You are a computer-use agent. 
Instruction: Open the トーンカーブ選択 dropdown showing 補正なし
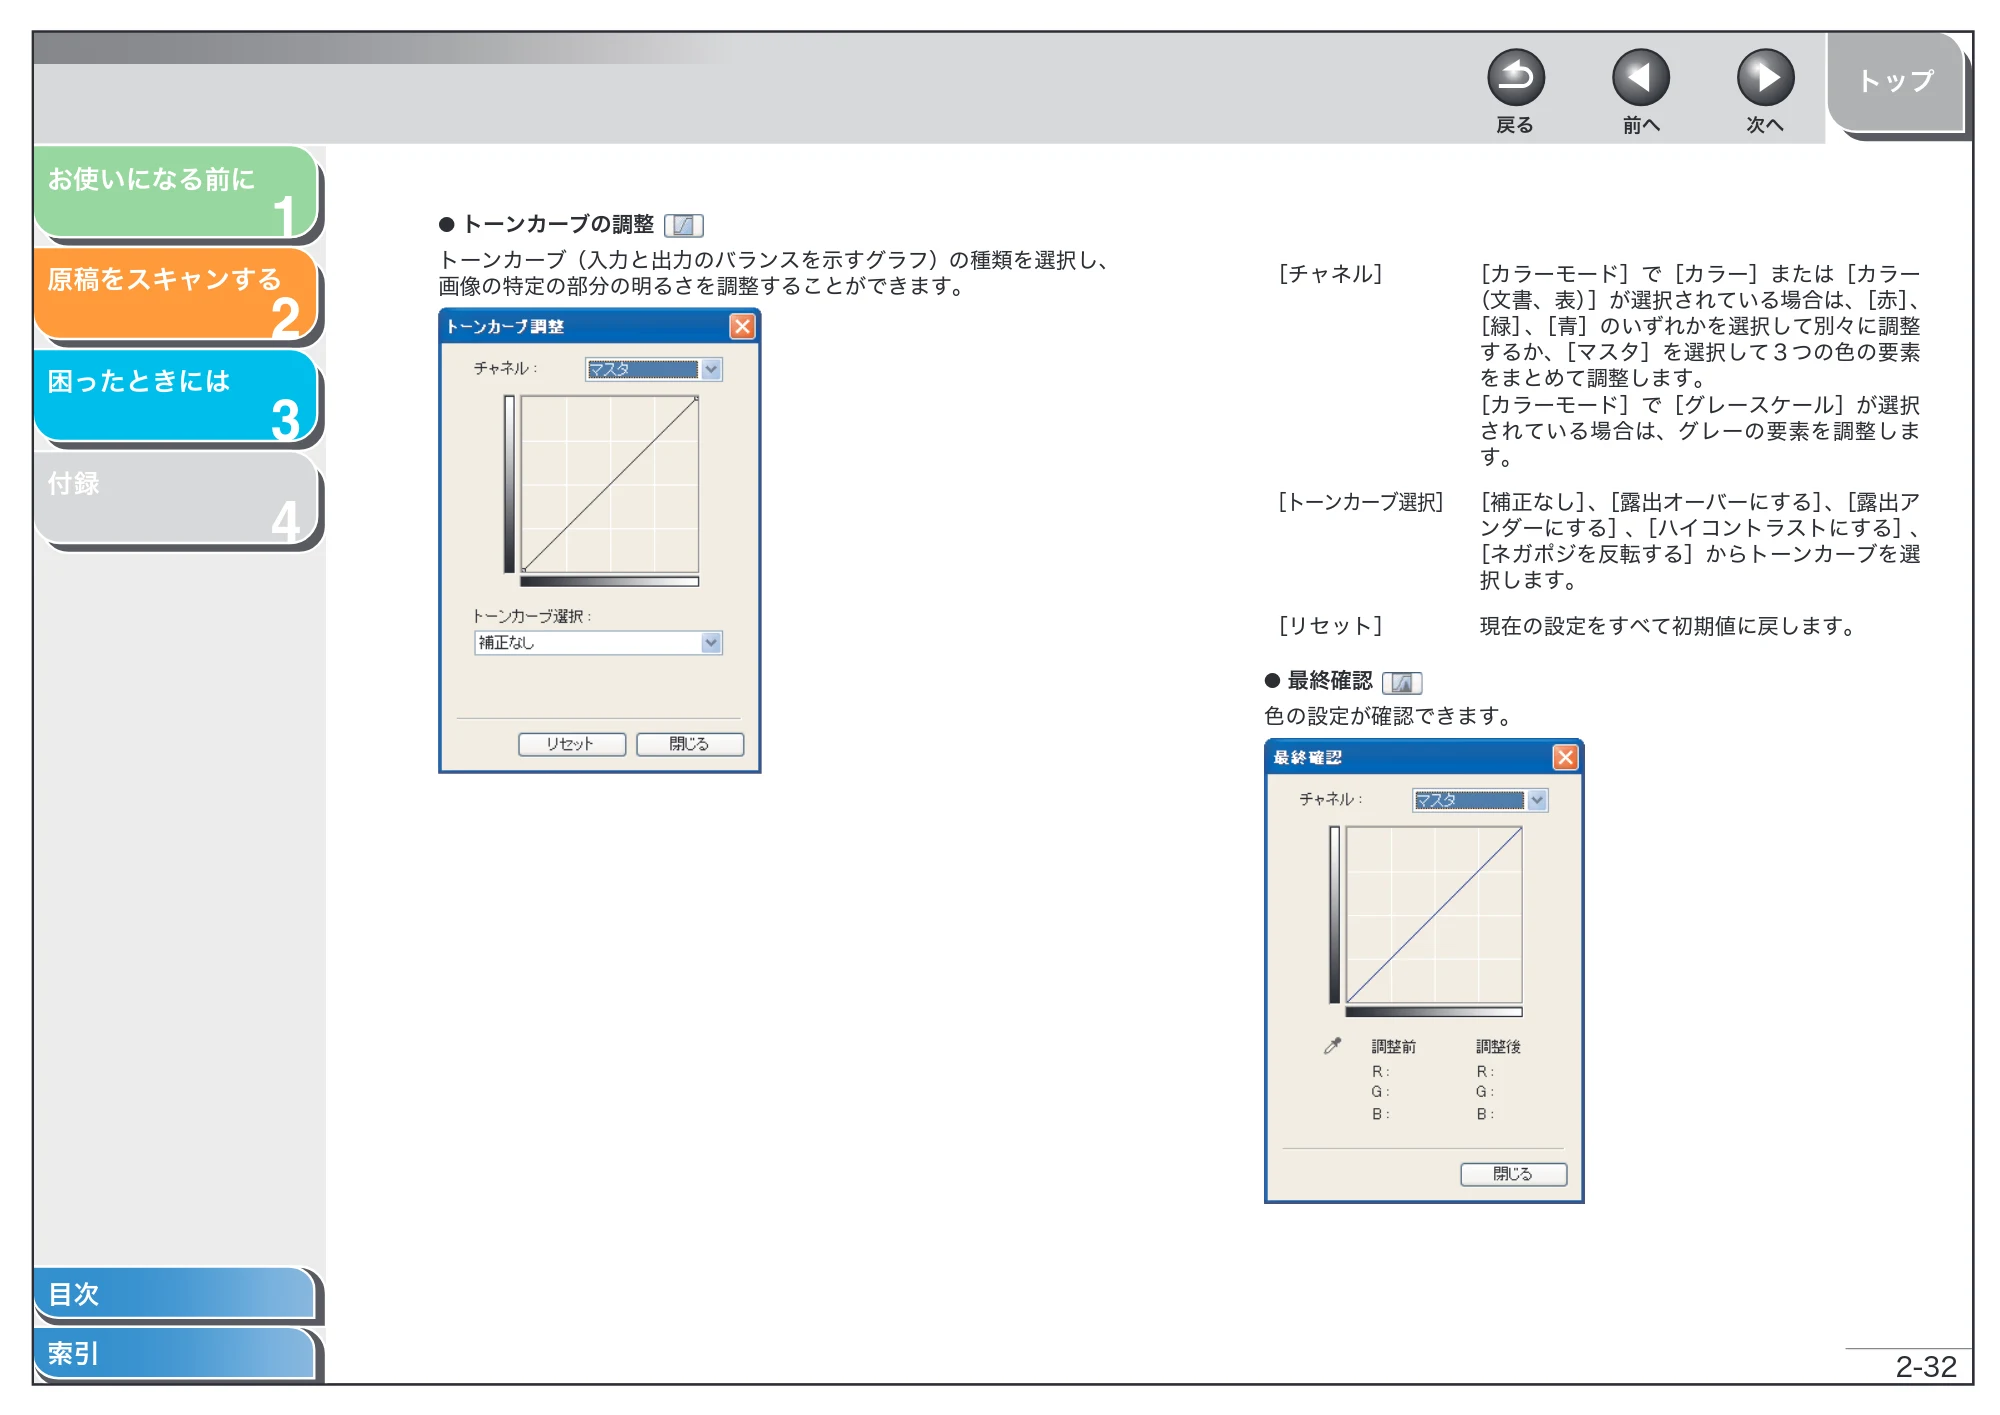click(x=598, y=643)
